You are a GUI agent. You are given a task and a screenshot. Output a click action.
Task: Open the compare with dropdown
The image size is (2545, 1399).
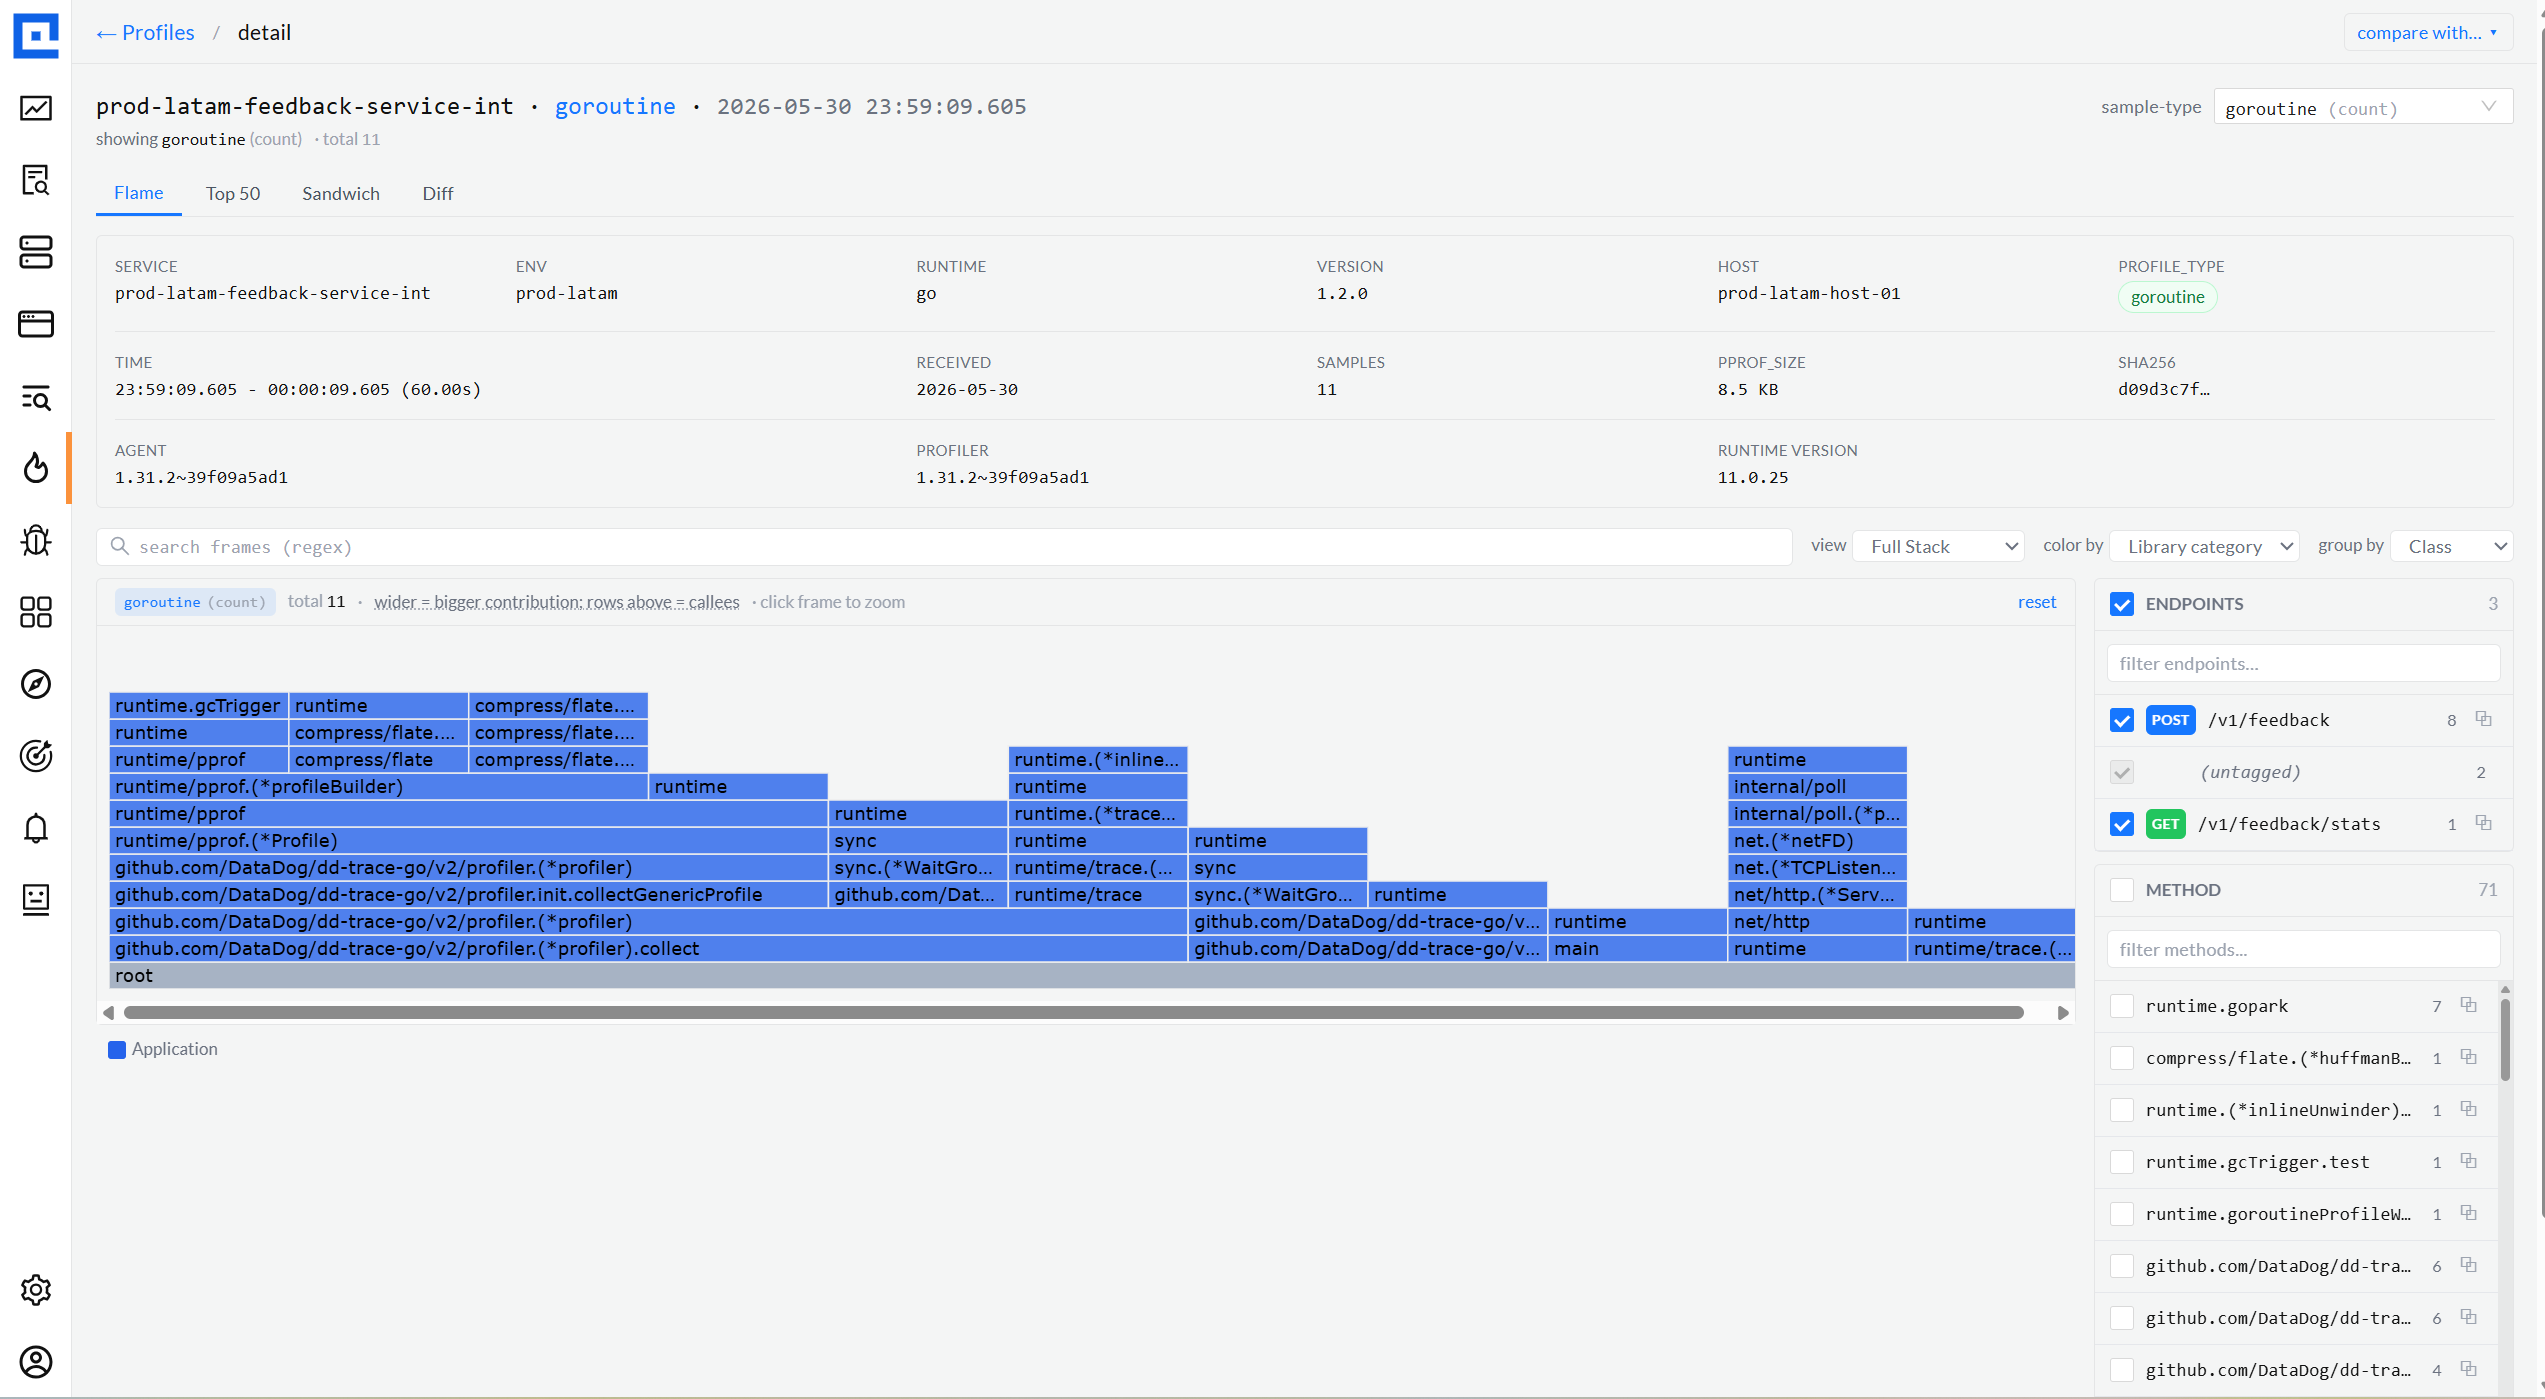[2428, 33]
